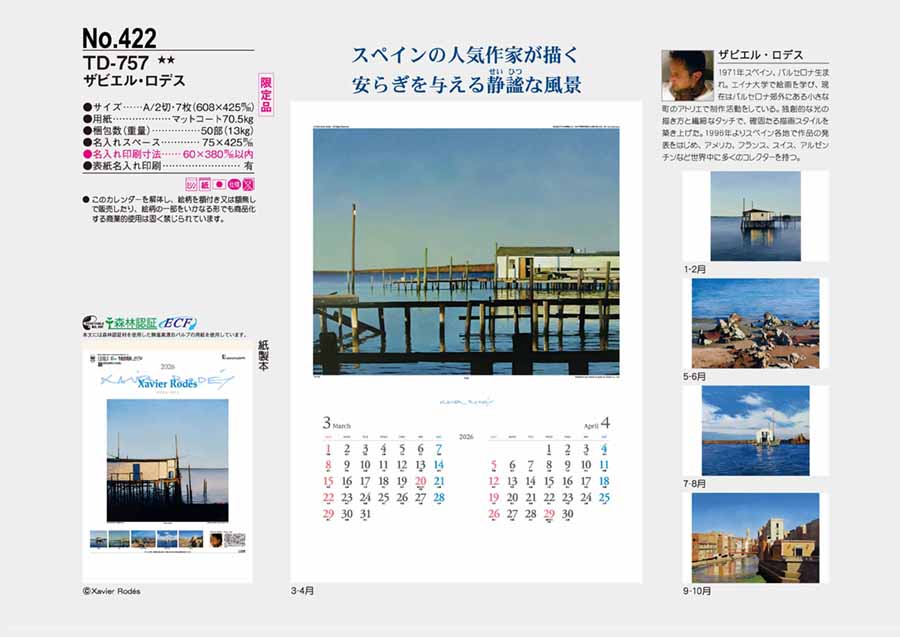Click the product name ザビエル・ロデス under TD-757
900x637 pixels.
(134, 81)
